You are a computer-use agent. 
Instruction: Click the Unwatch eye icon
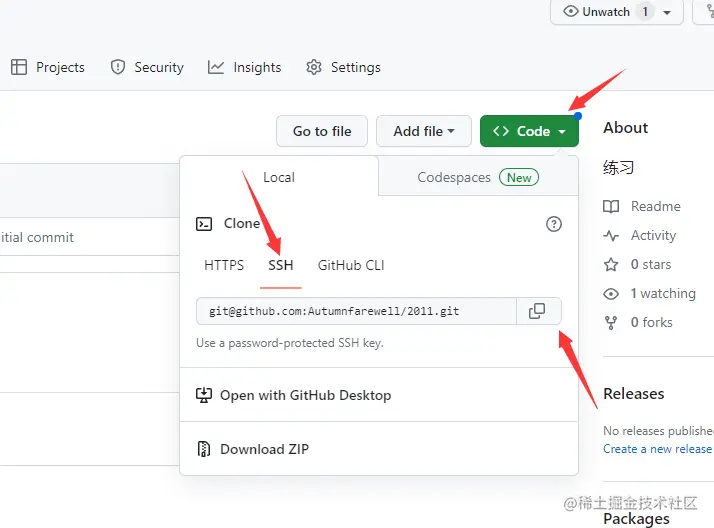(x=571, y=11)
